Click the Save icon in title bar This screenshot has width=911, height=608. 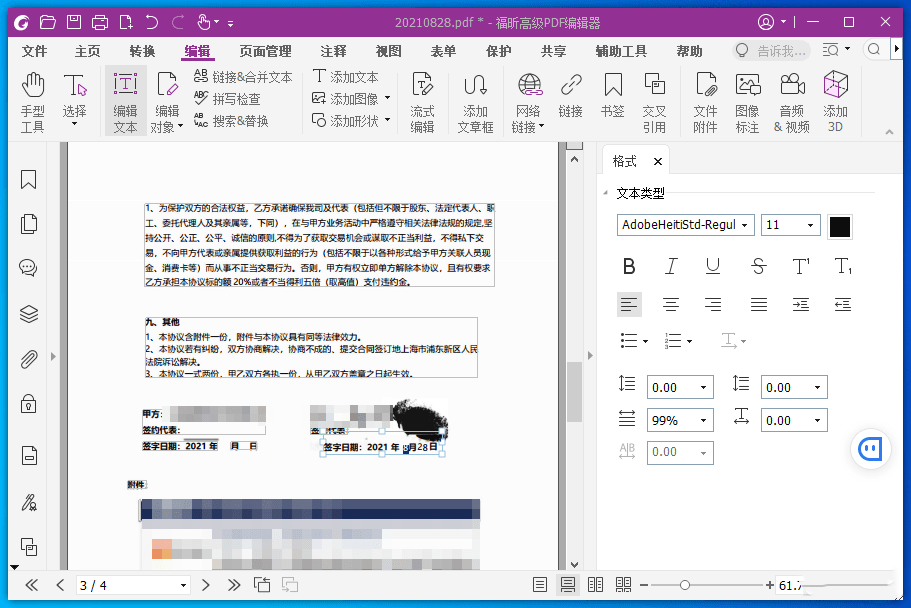point(74,23)
